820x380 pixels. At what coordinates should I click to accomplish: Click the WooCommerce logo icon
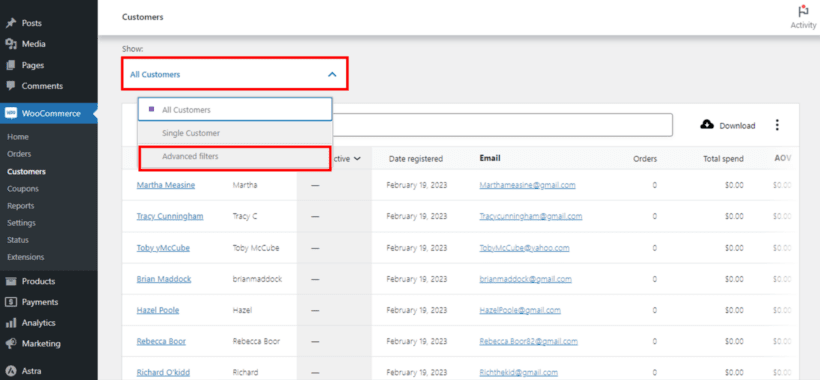11,113
